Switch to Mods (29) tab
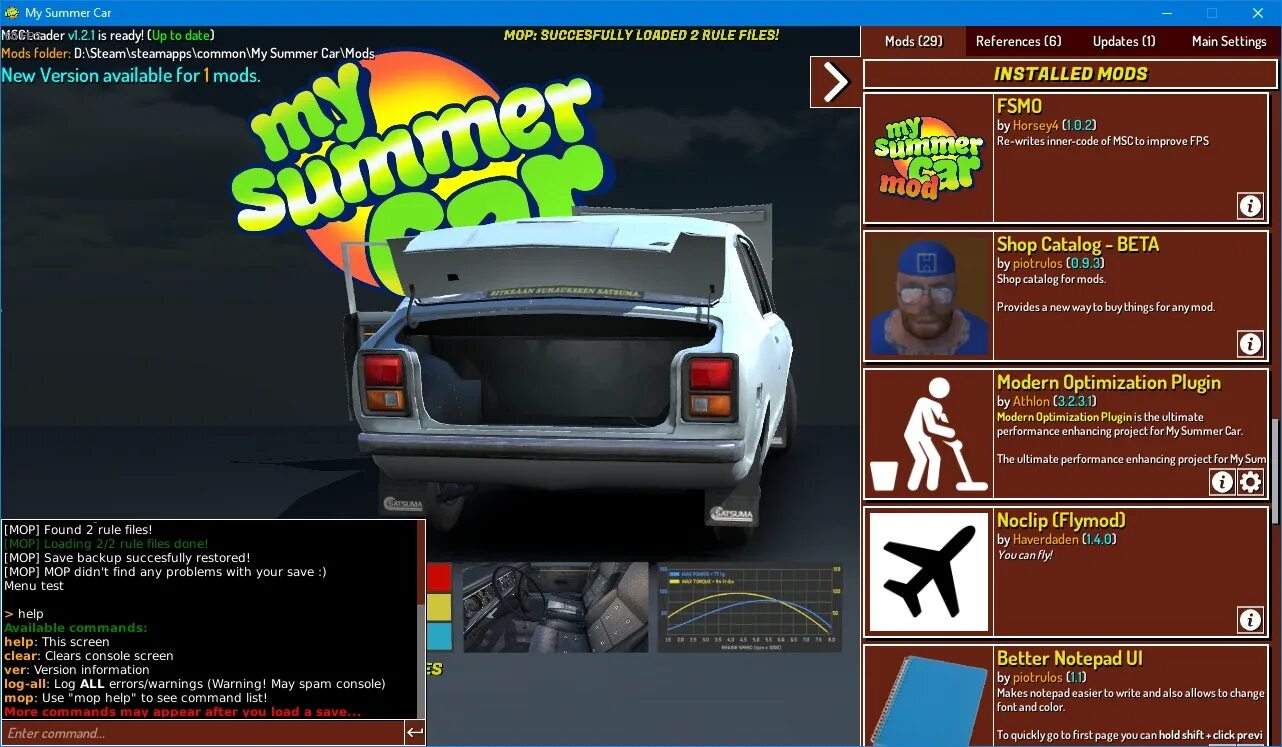The width and height of the screenshot is (1282, 747). 913,41
